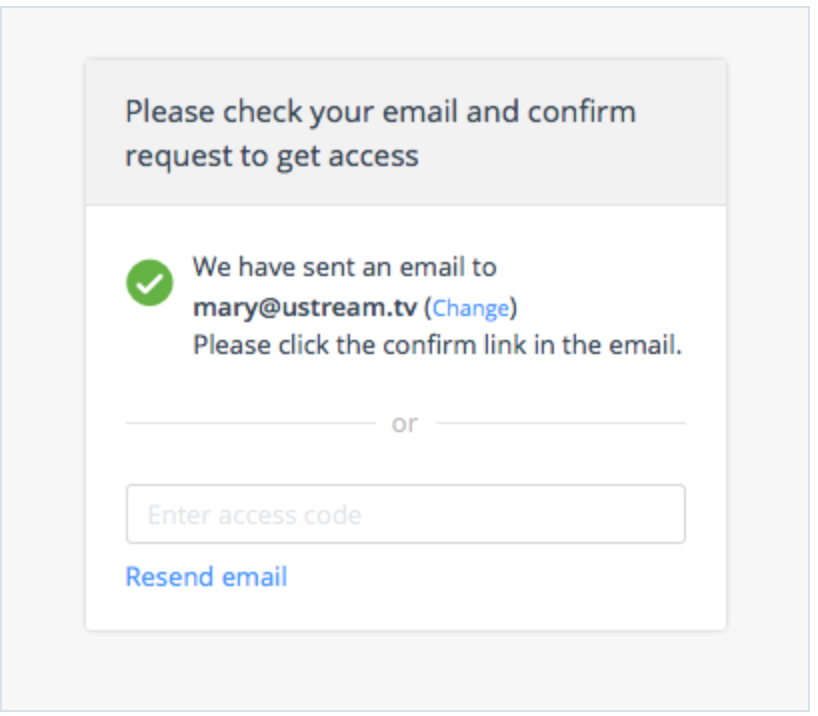The height and width of the screenshot is (716, 818).
Task: Click the white checkmark inside green circle
Action: point(150,285)
